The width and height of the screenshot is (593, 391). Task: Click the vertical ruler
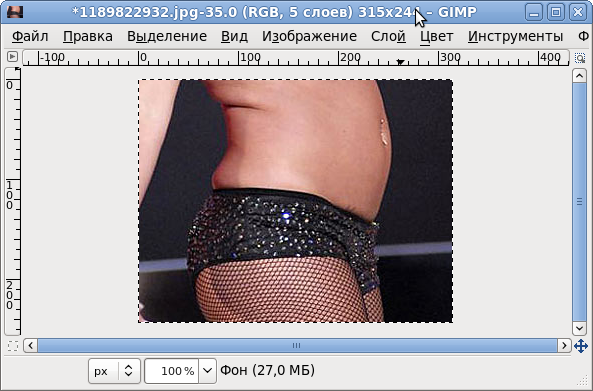pyautogui.click(x=13, y=202)
